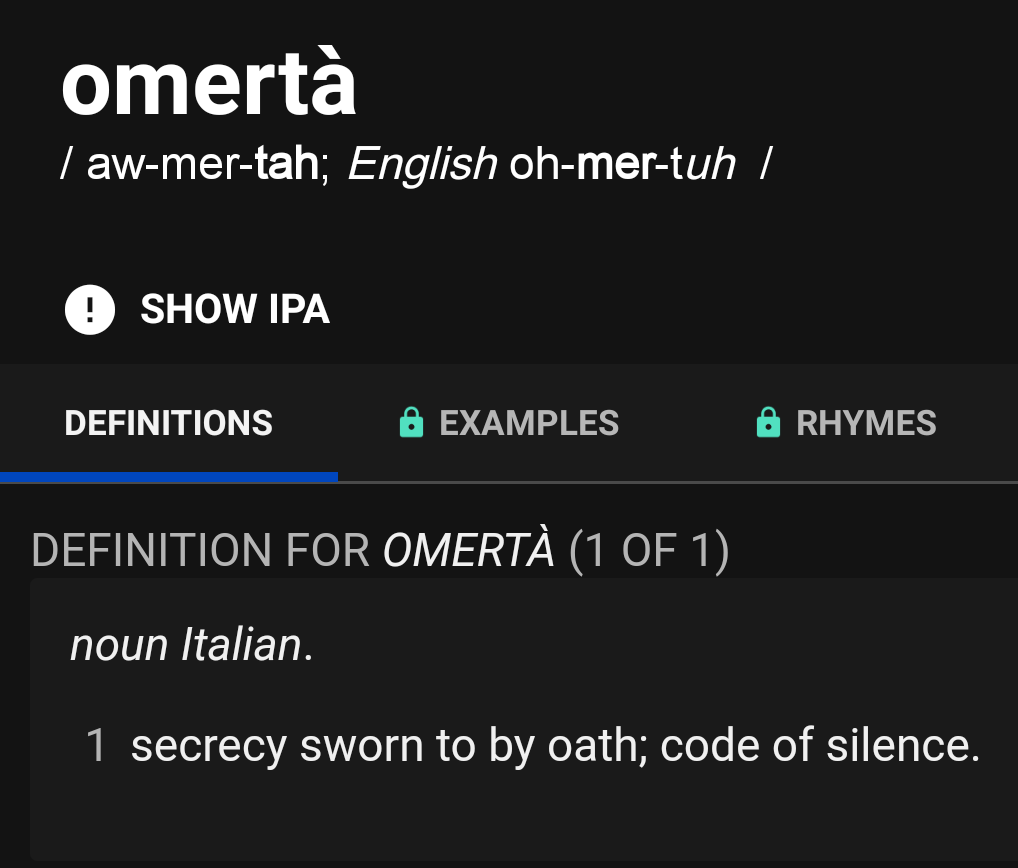This screenshot has height=868, width=1018.
Task: Click empty area of definition card below text
Action: [x=520, y=815]
